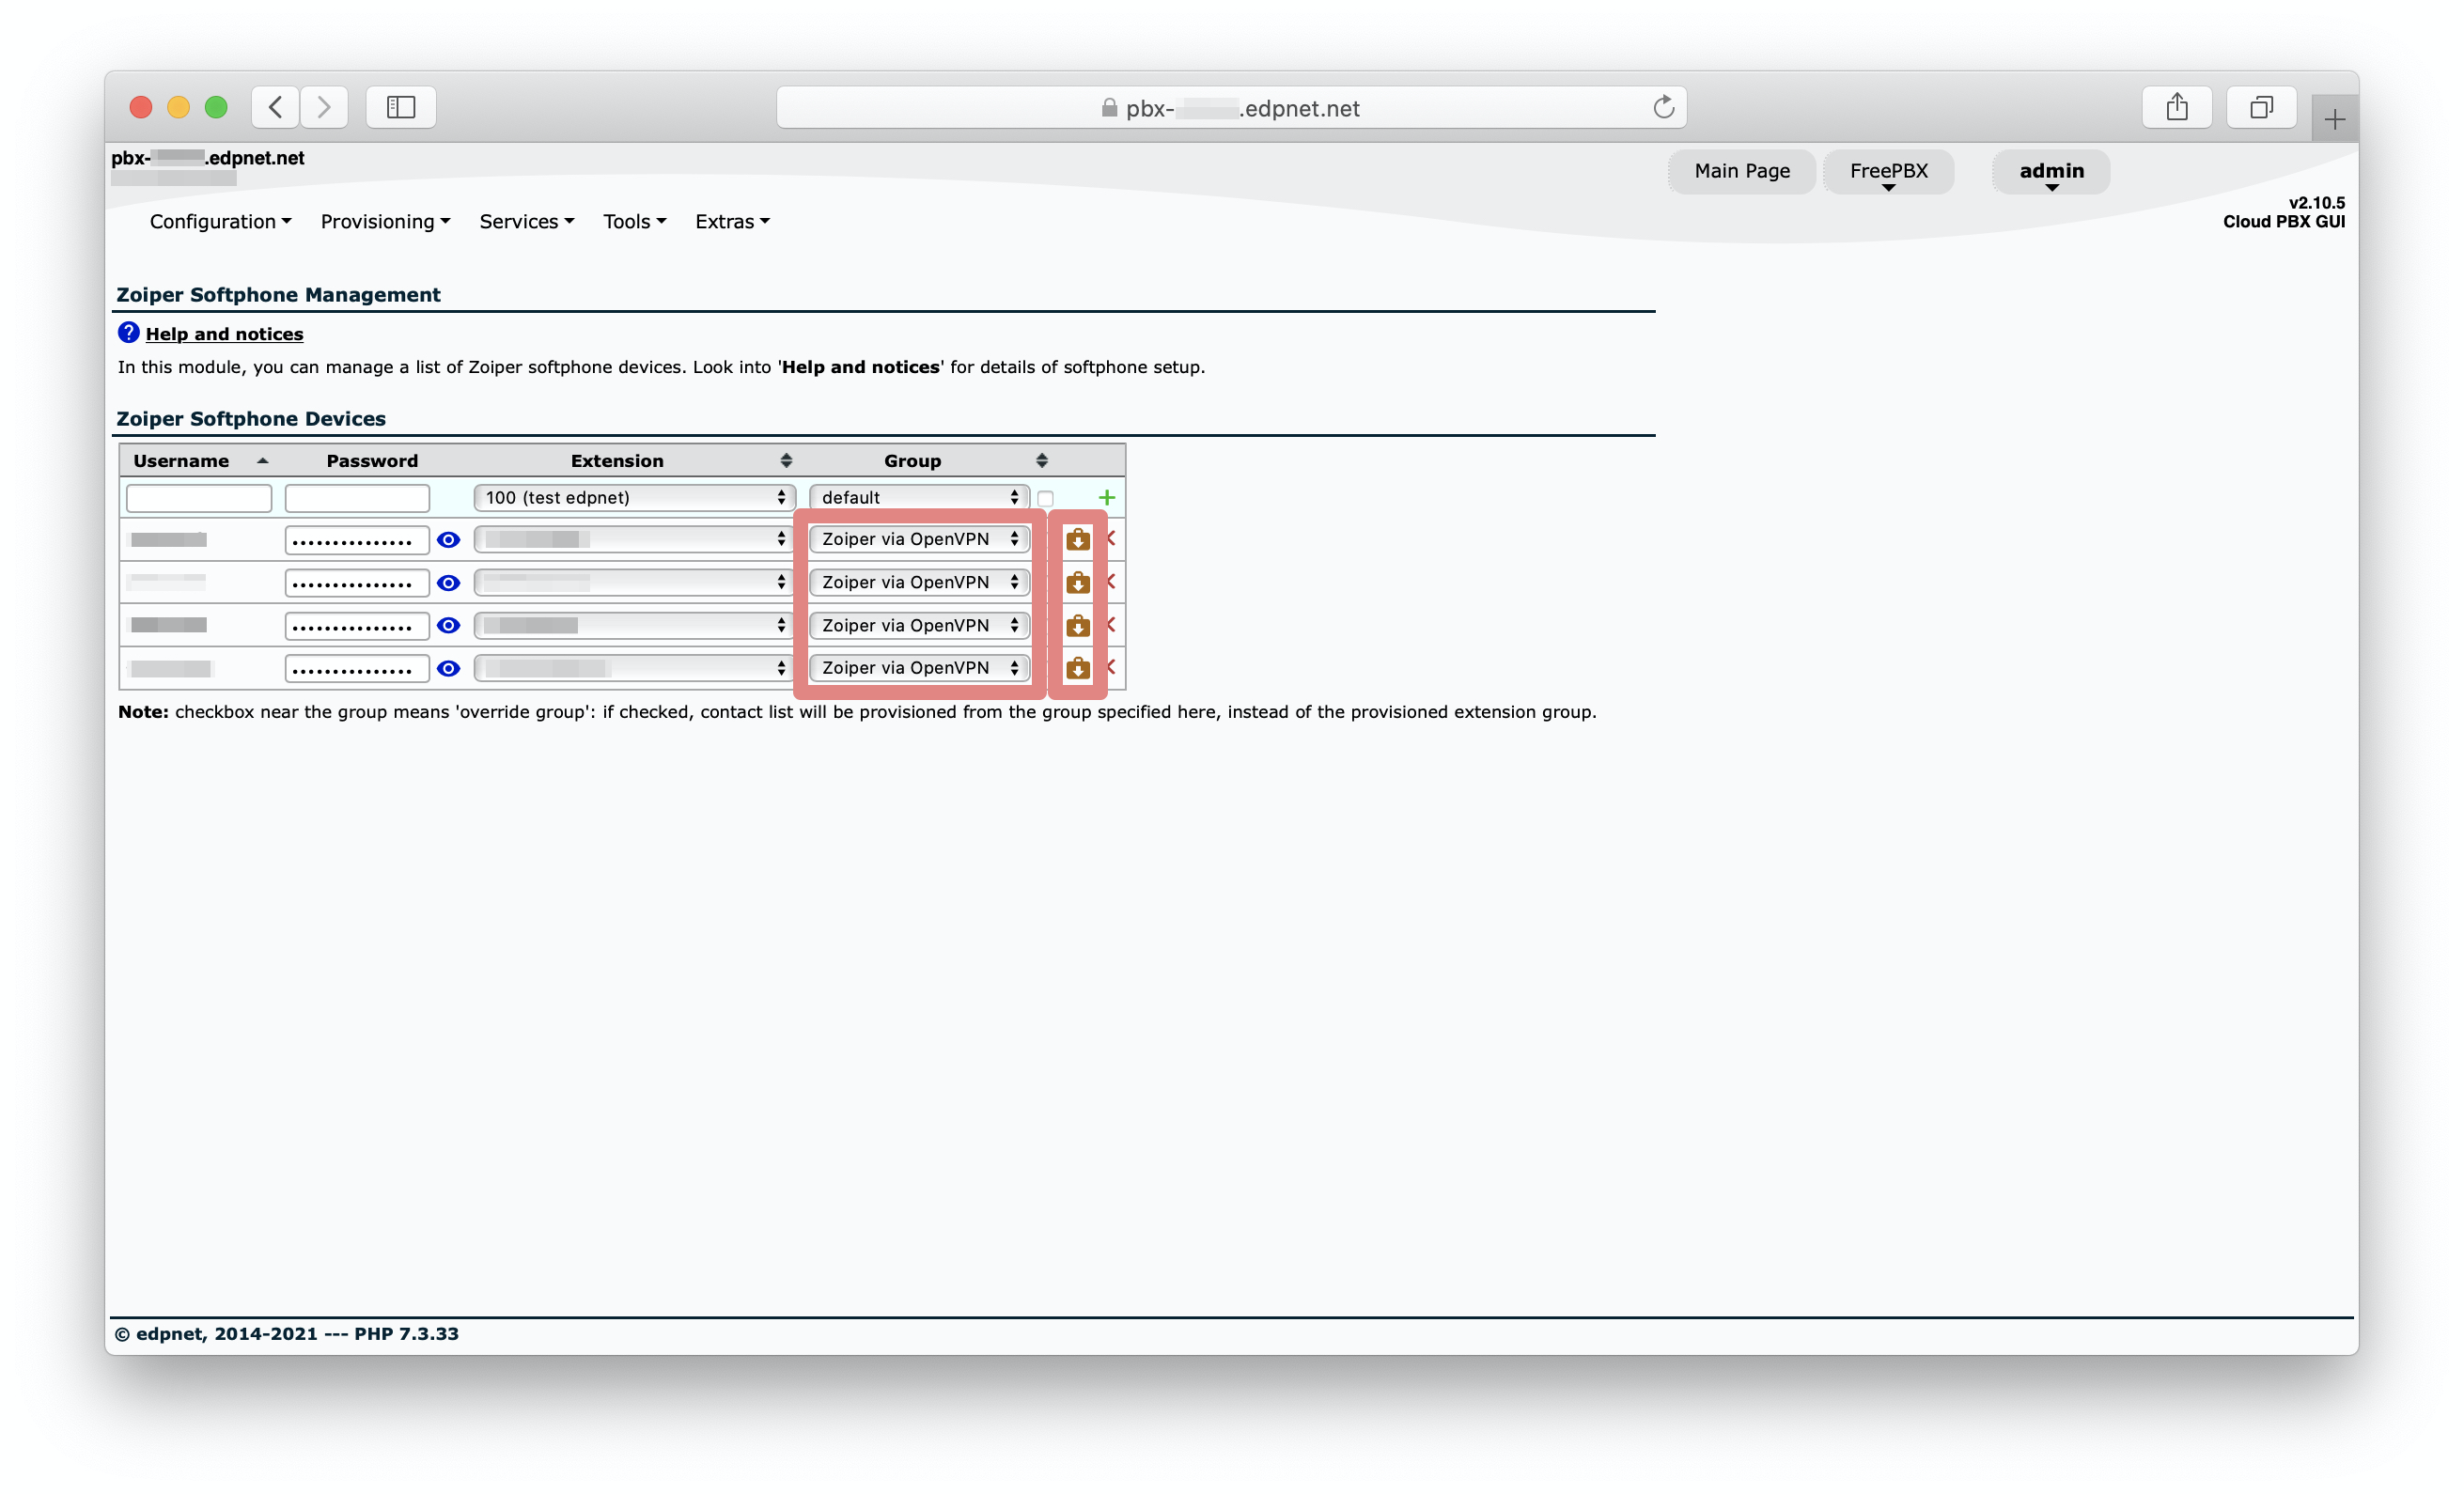Open fourth device row's extension dropdown

[634, 667]
